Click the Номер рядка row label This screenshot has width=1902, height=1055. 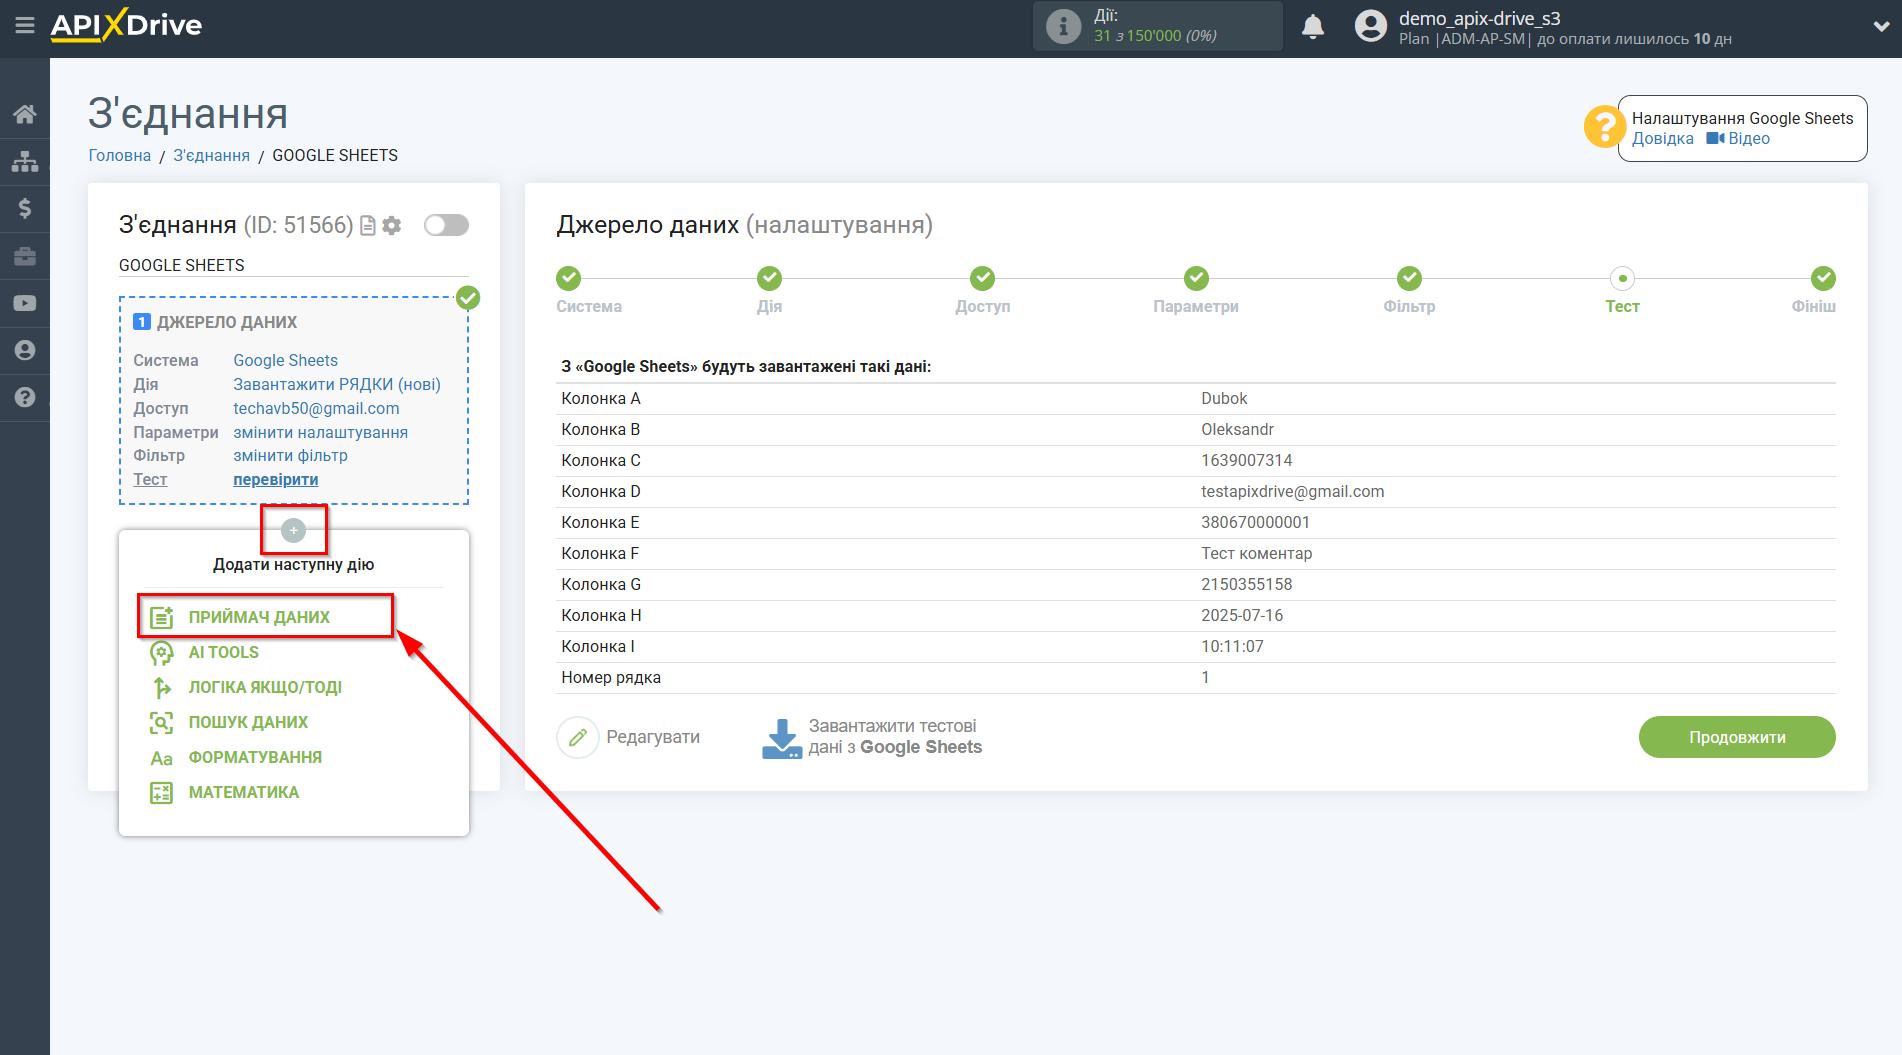[x=611, y=678]
